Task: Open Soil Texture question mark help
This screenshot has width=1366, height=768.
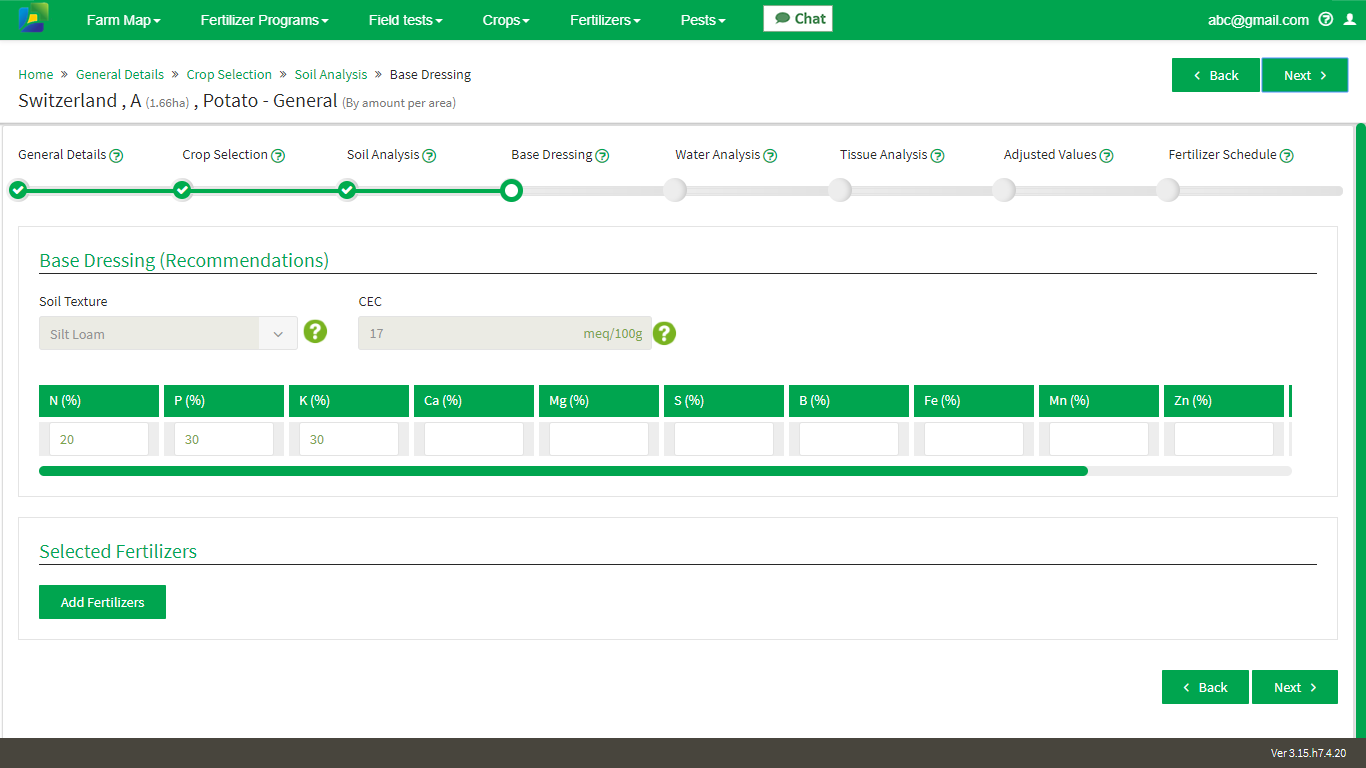Action: [x=315, y=332]
